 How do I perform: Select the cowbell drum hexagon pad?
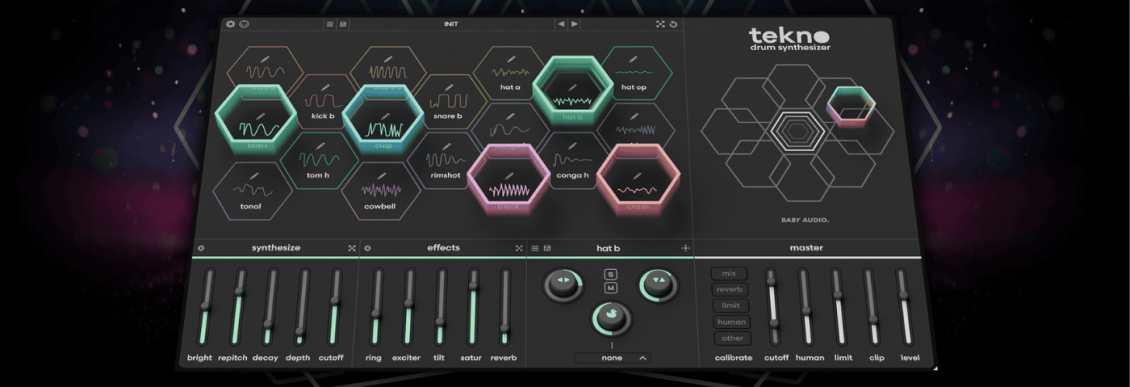pos(380,191)
